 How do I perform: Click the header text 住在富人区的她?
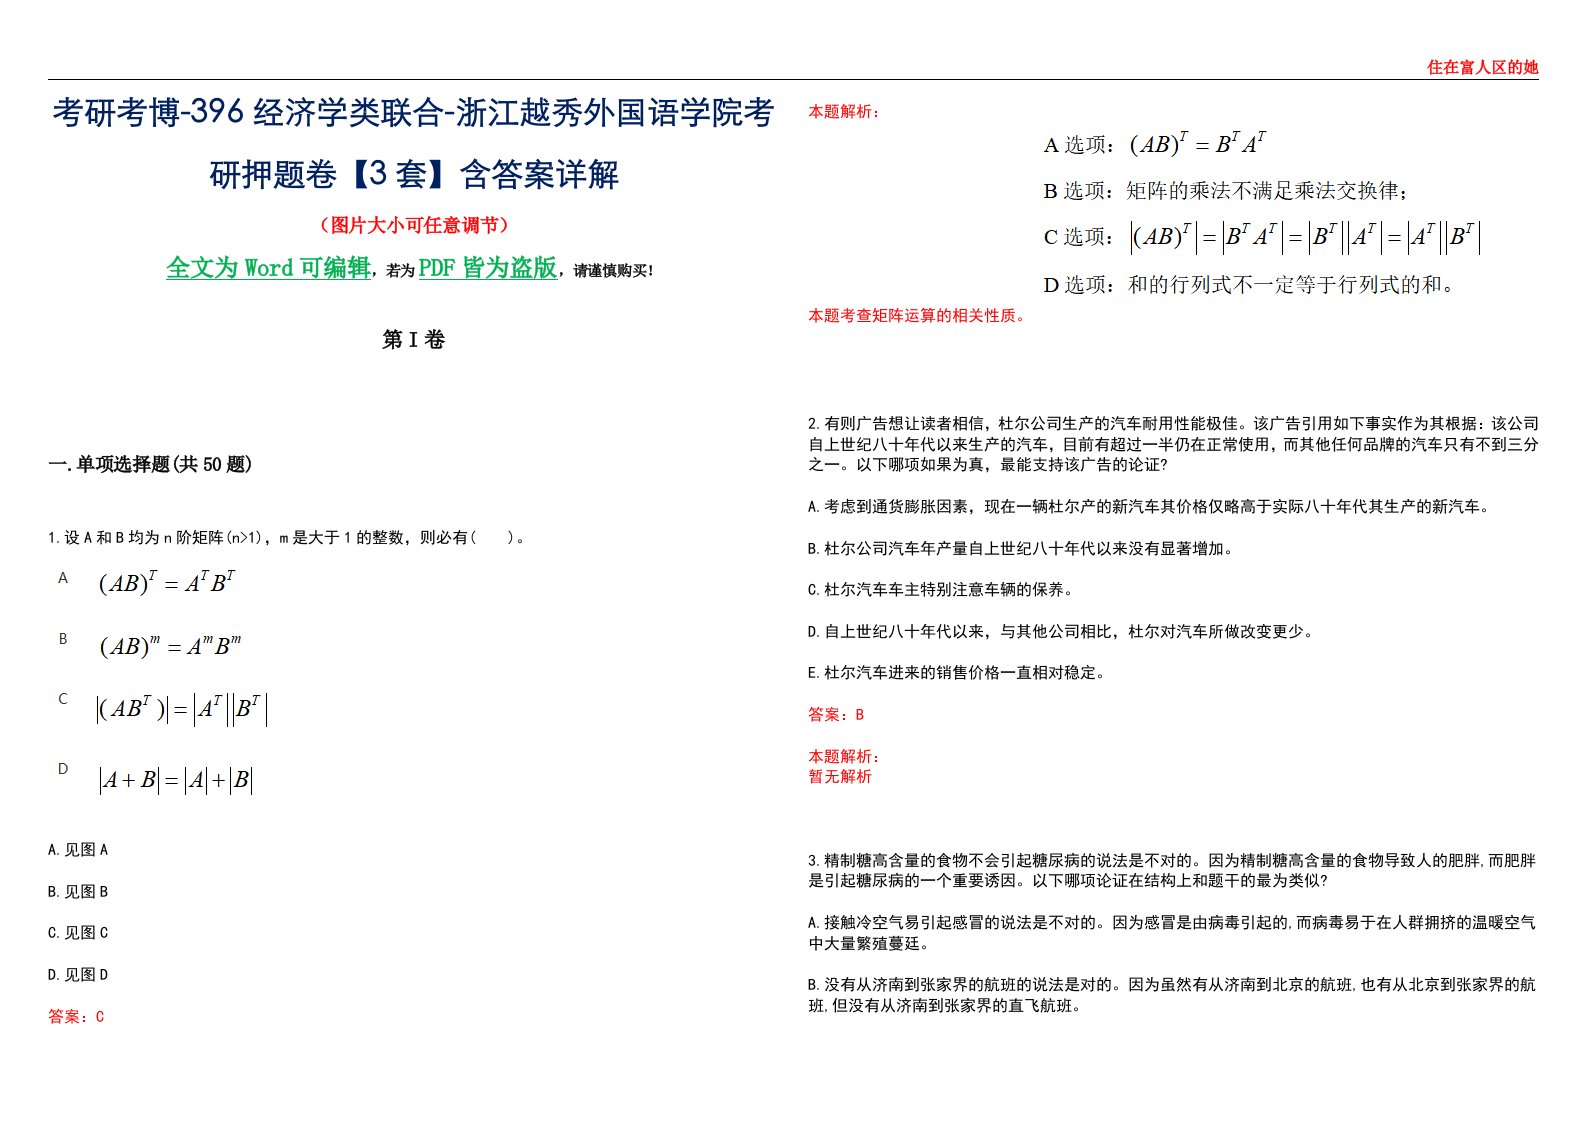coord(1482,67)
